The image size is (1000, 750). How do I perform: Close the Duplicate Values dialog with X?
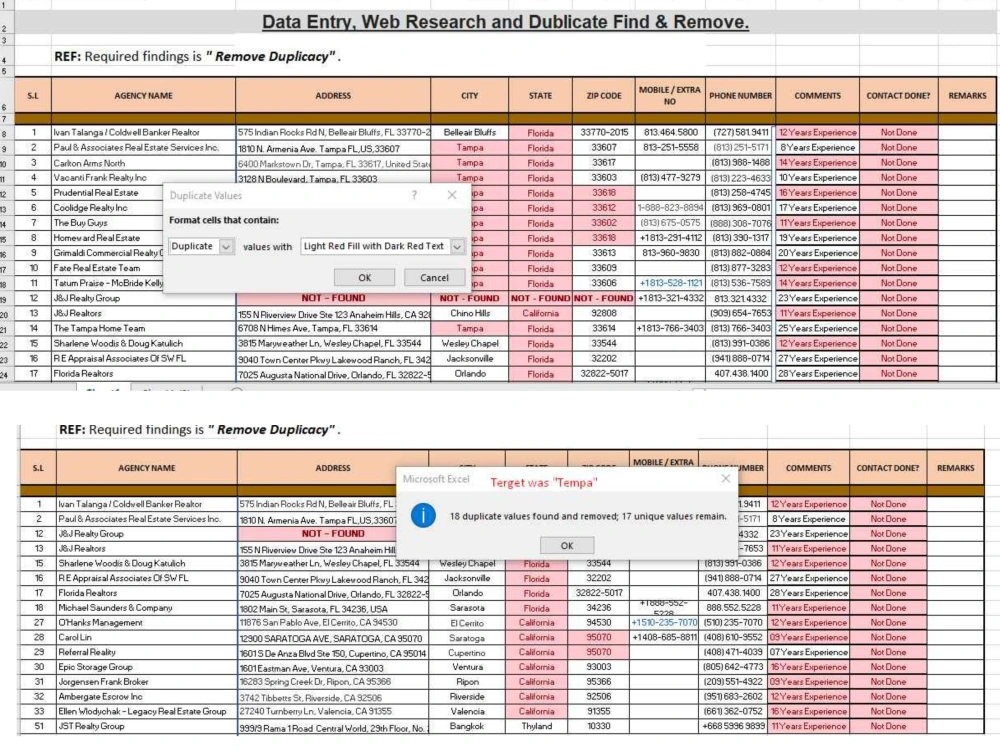click(452, 195)
